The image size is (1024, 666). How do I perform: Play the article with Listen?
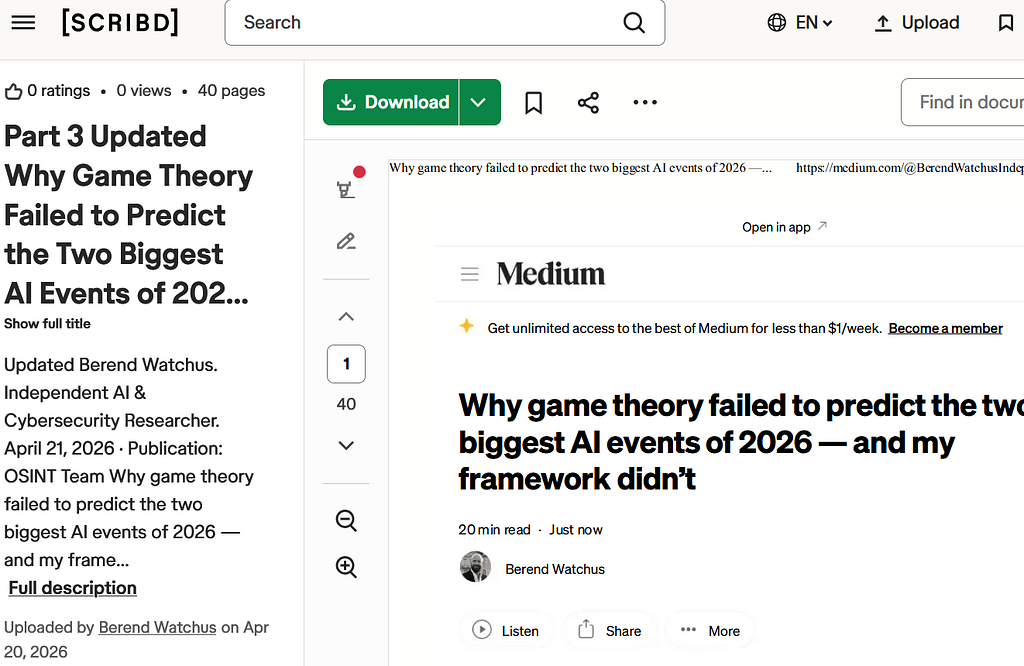tap(506, 630)
